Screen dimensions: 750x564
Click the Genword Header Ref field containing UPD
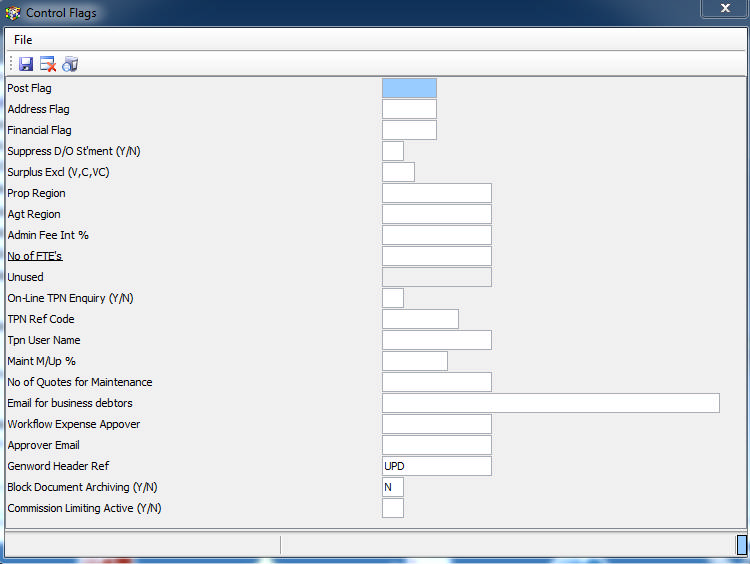pos(436,466)
